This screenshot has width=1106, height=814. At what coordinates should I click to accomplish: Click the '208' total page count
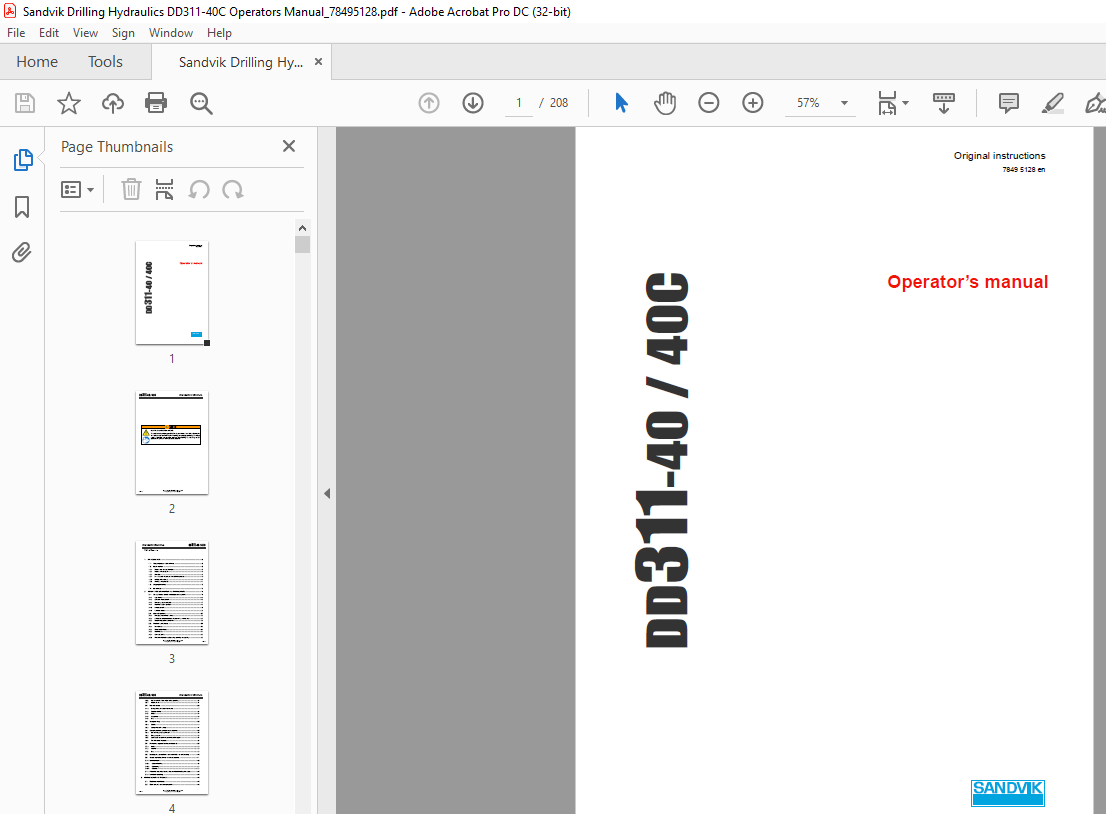[559, 103]
